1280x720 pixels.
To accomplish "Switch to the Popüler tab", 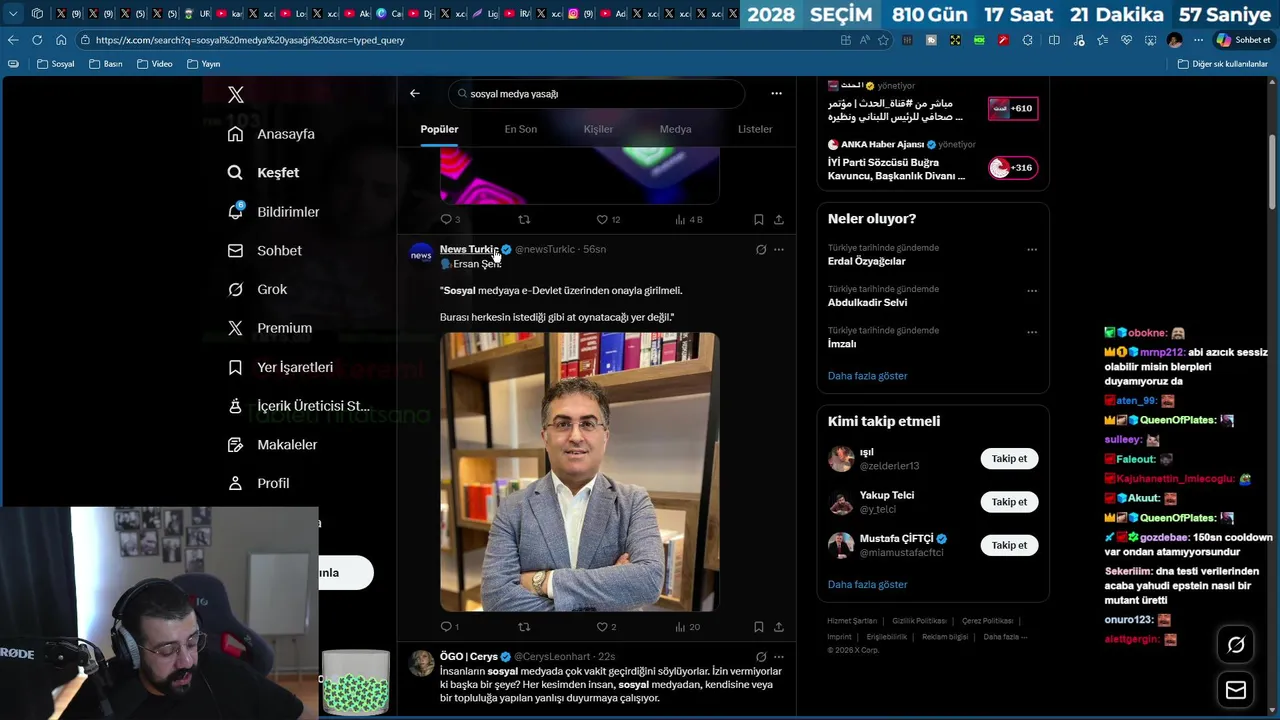I will (439, 129).
